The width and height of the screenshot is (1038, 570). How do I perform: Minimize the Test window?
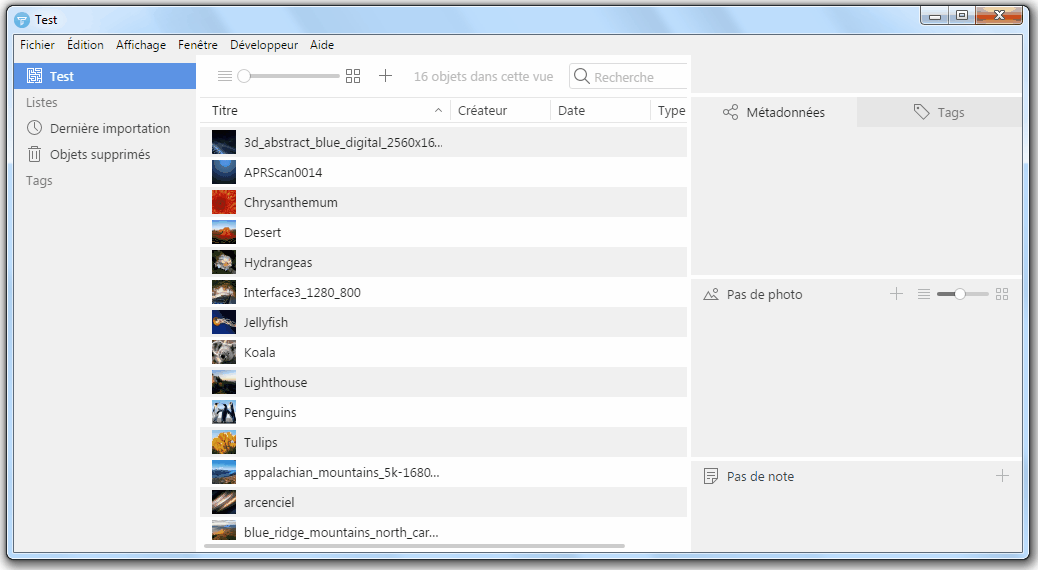pyautogui.click(x=935, y=16)
